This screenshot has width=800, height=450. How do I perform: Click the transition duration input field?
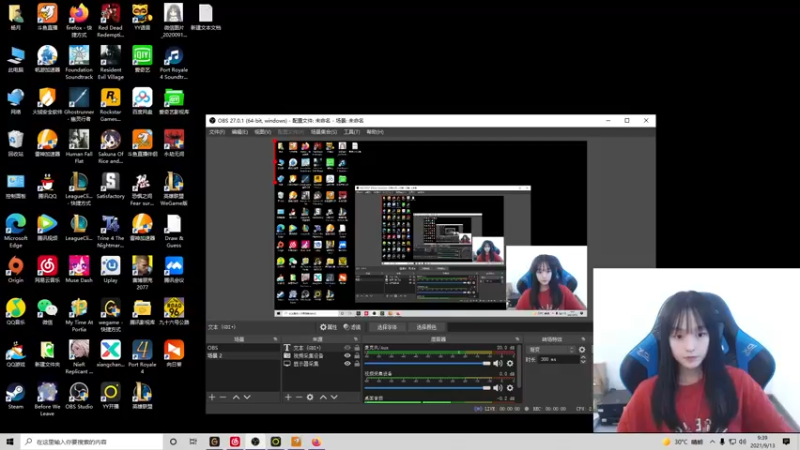[x=558, y=360]
